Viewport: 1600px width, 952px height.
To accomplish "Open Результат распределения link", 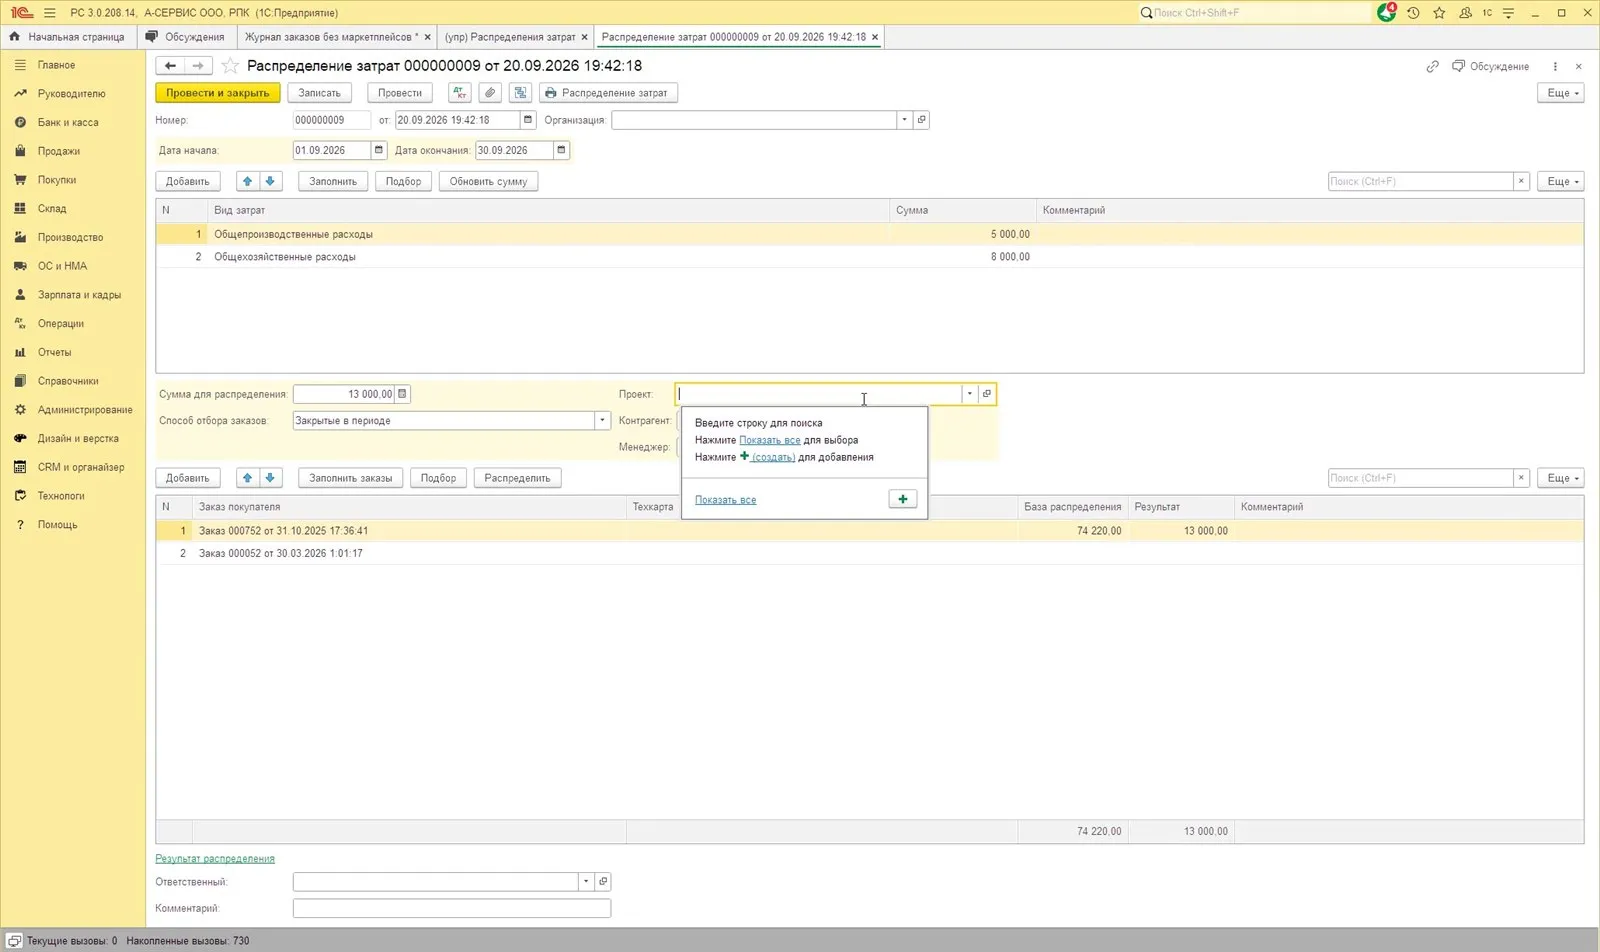I will coord(215,859).
